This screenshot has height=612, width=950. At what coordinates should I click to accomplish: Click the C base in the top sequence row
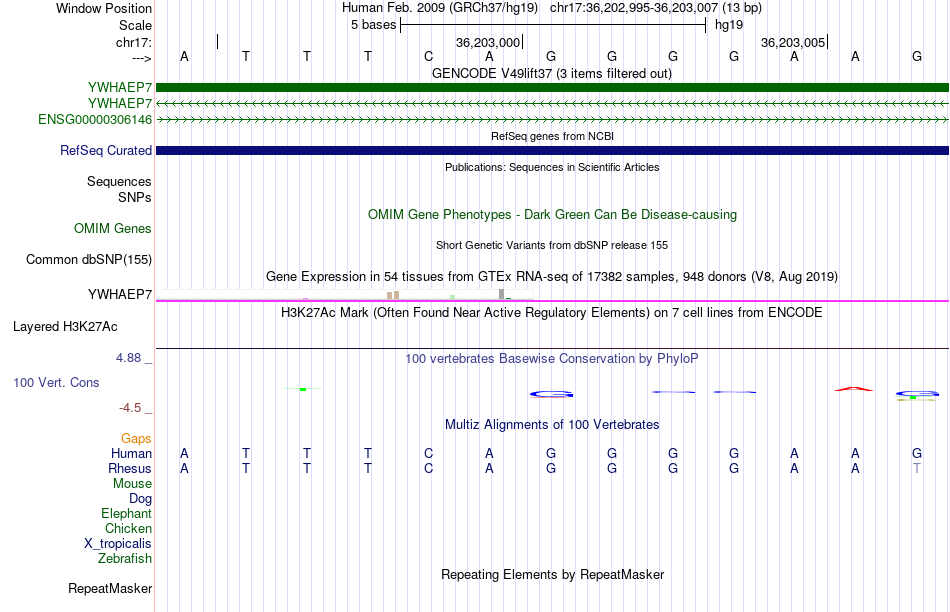coord(428,56)
